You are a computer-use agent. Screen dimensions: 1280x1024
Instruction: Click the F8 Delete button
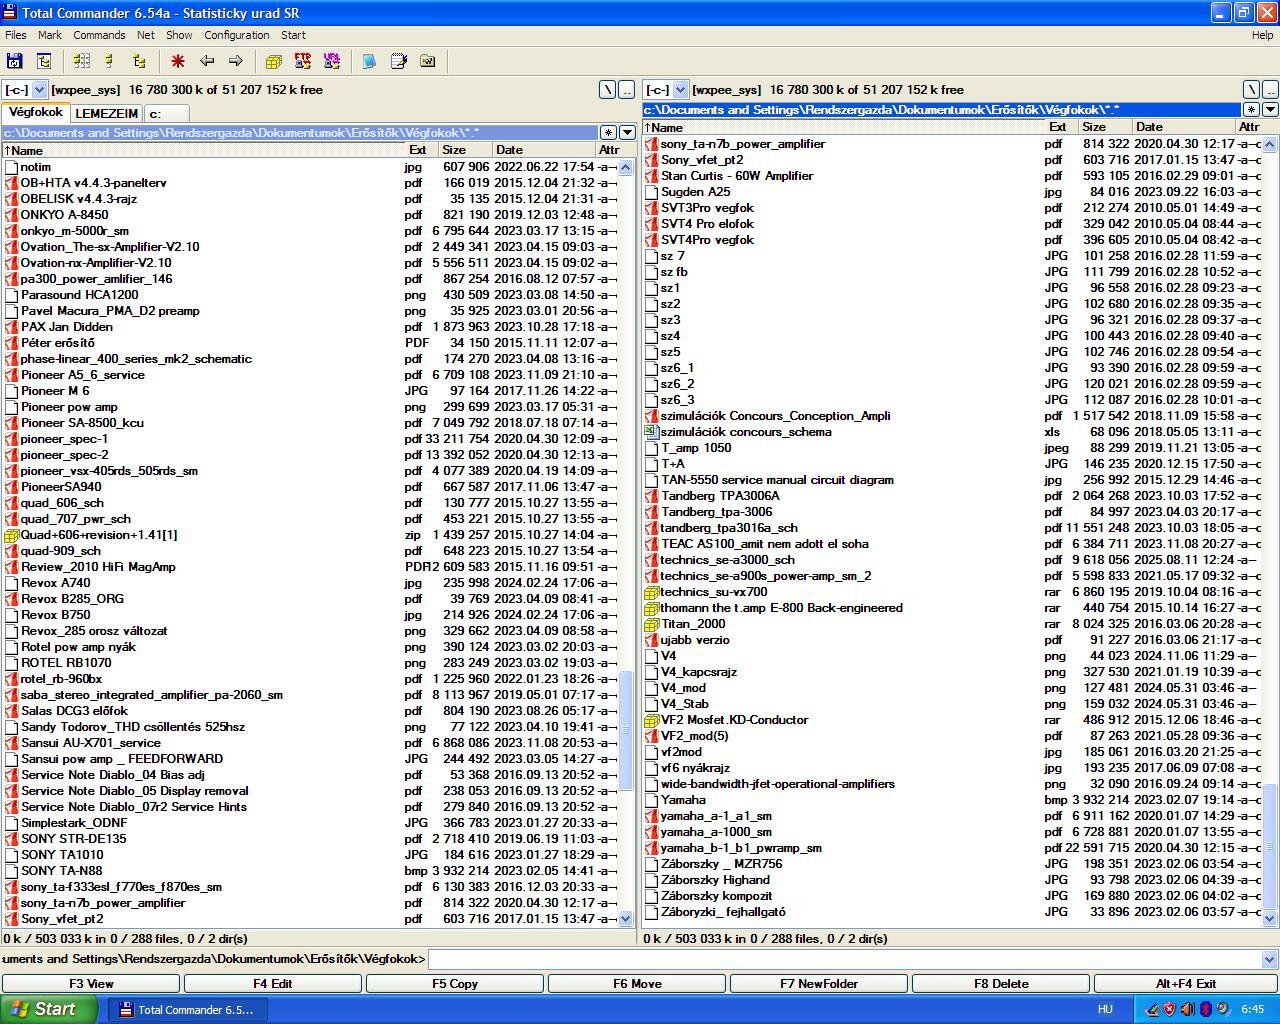click(1001, 984)
